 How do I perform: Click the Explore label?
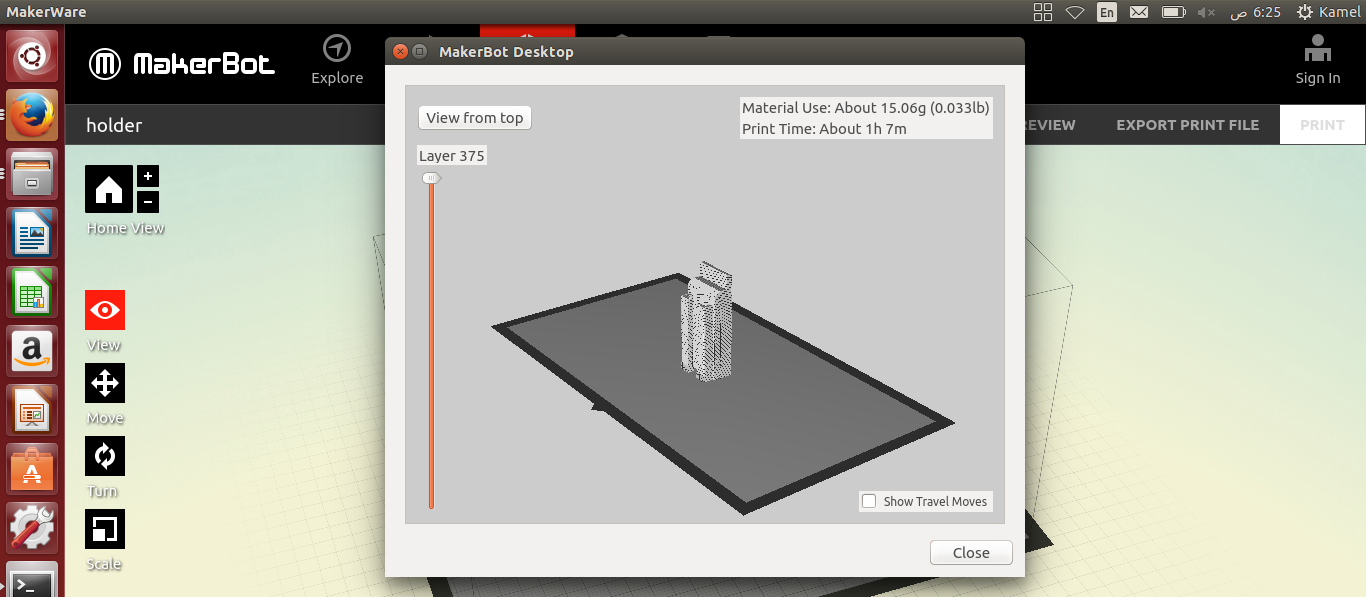[337, 78]
